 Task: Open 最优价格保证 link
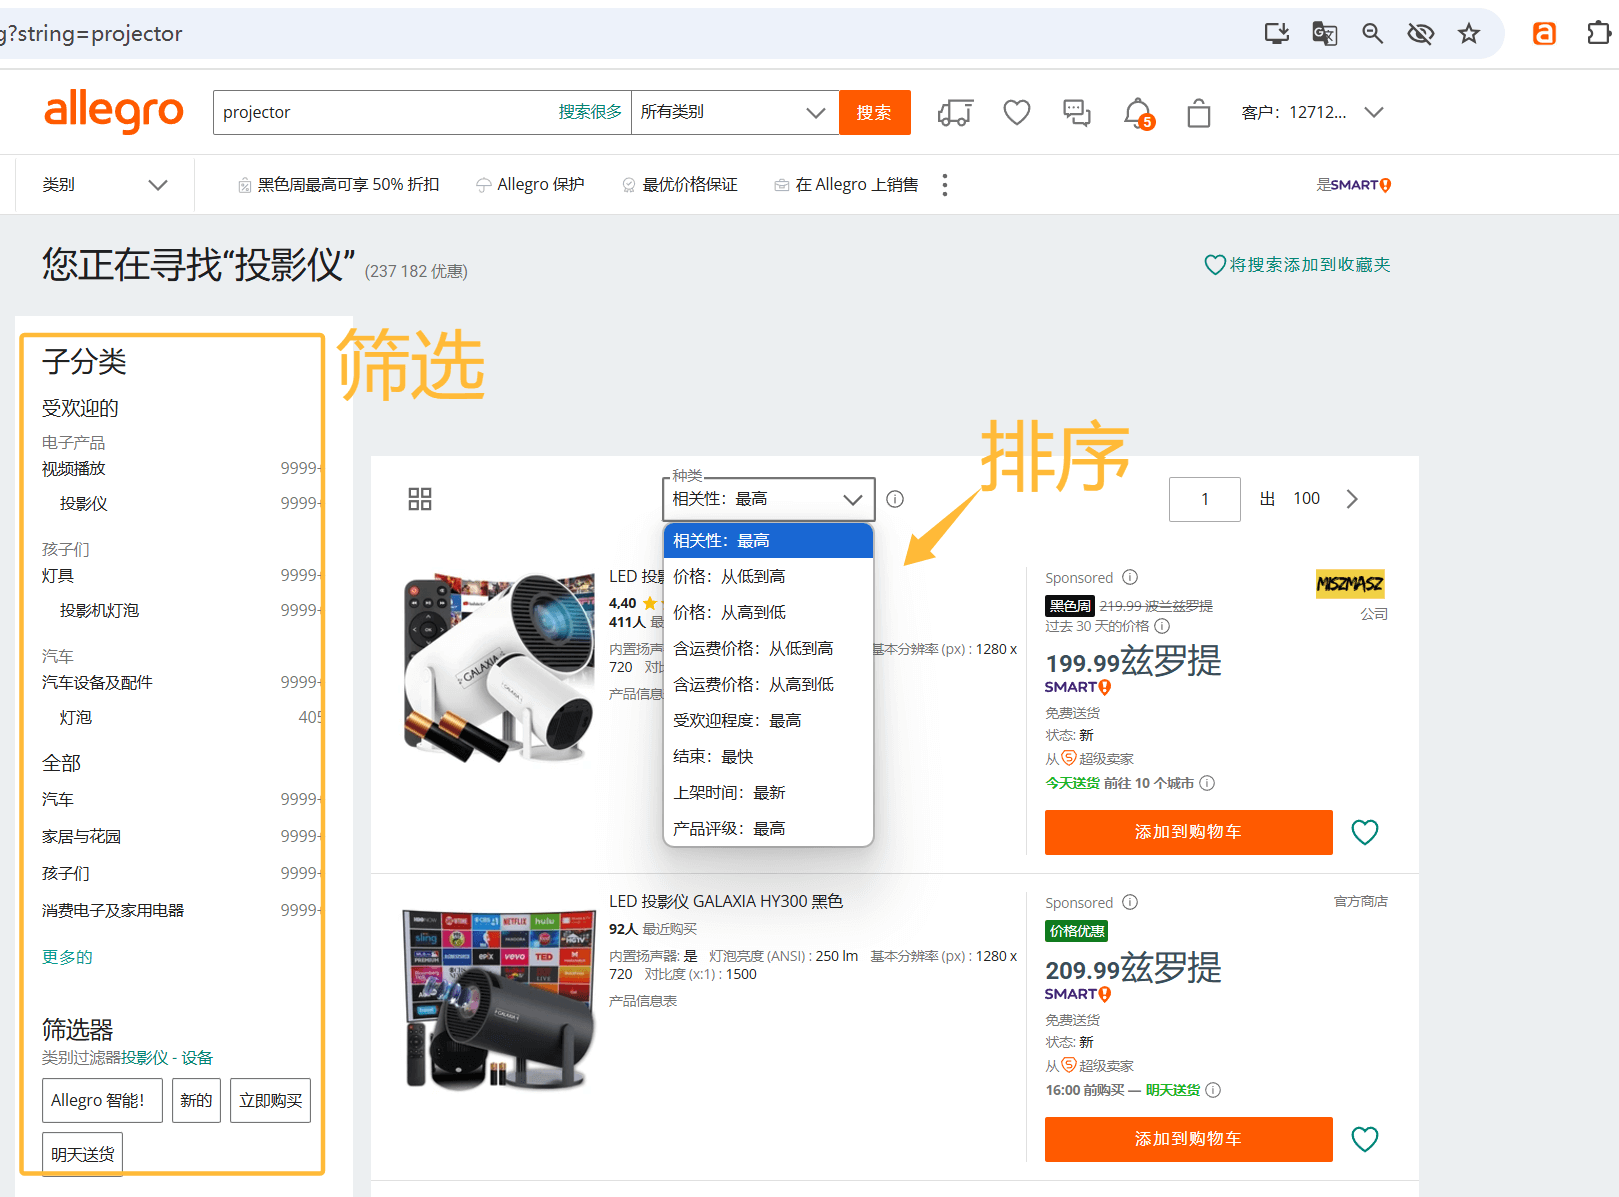tap(680, 185)
